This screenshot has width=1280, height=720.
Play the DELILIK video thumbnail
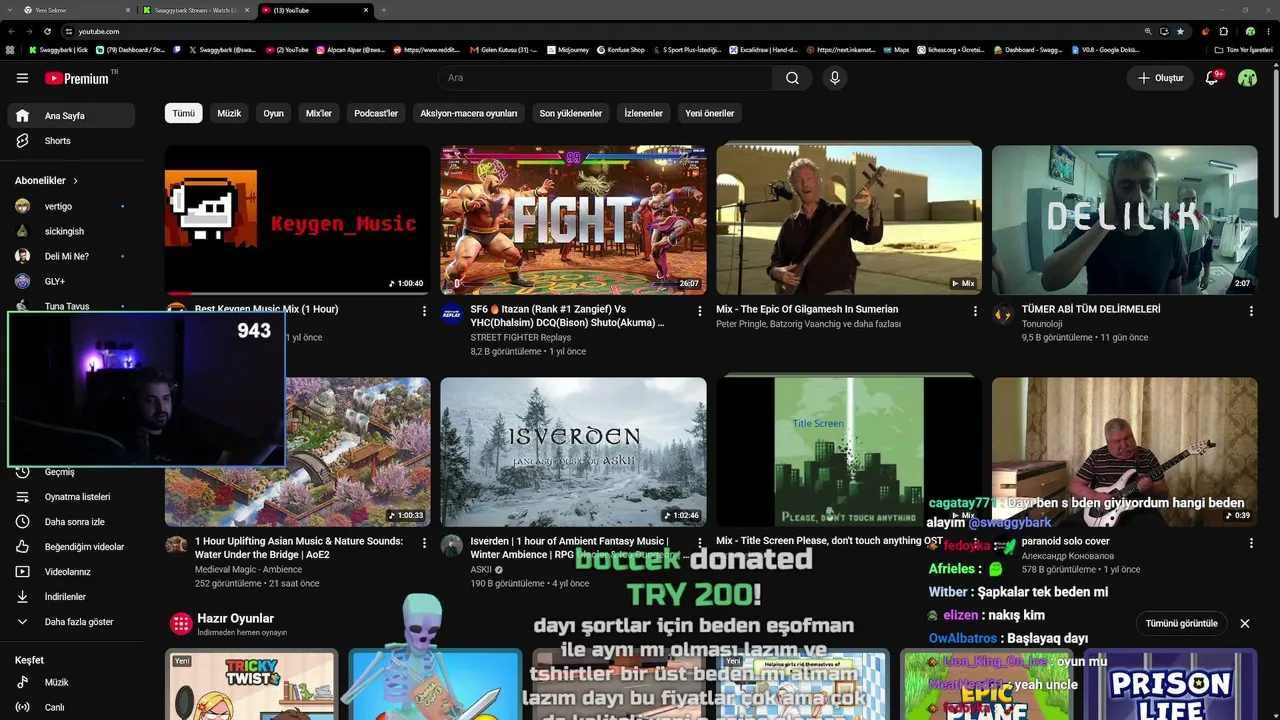point(1125,220)
